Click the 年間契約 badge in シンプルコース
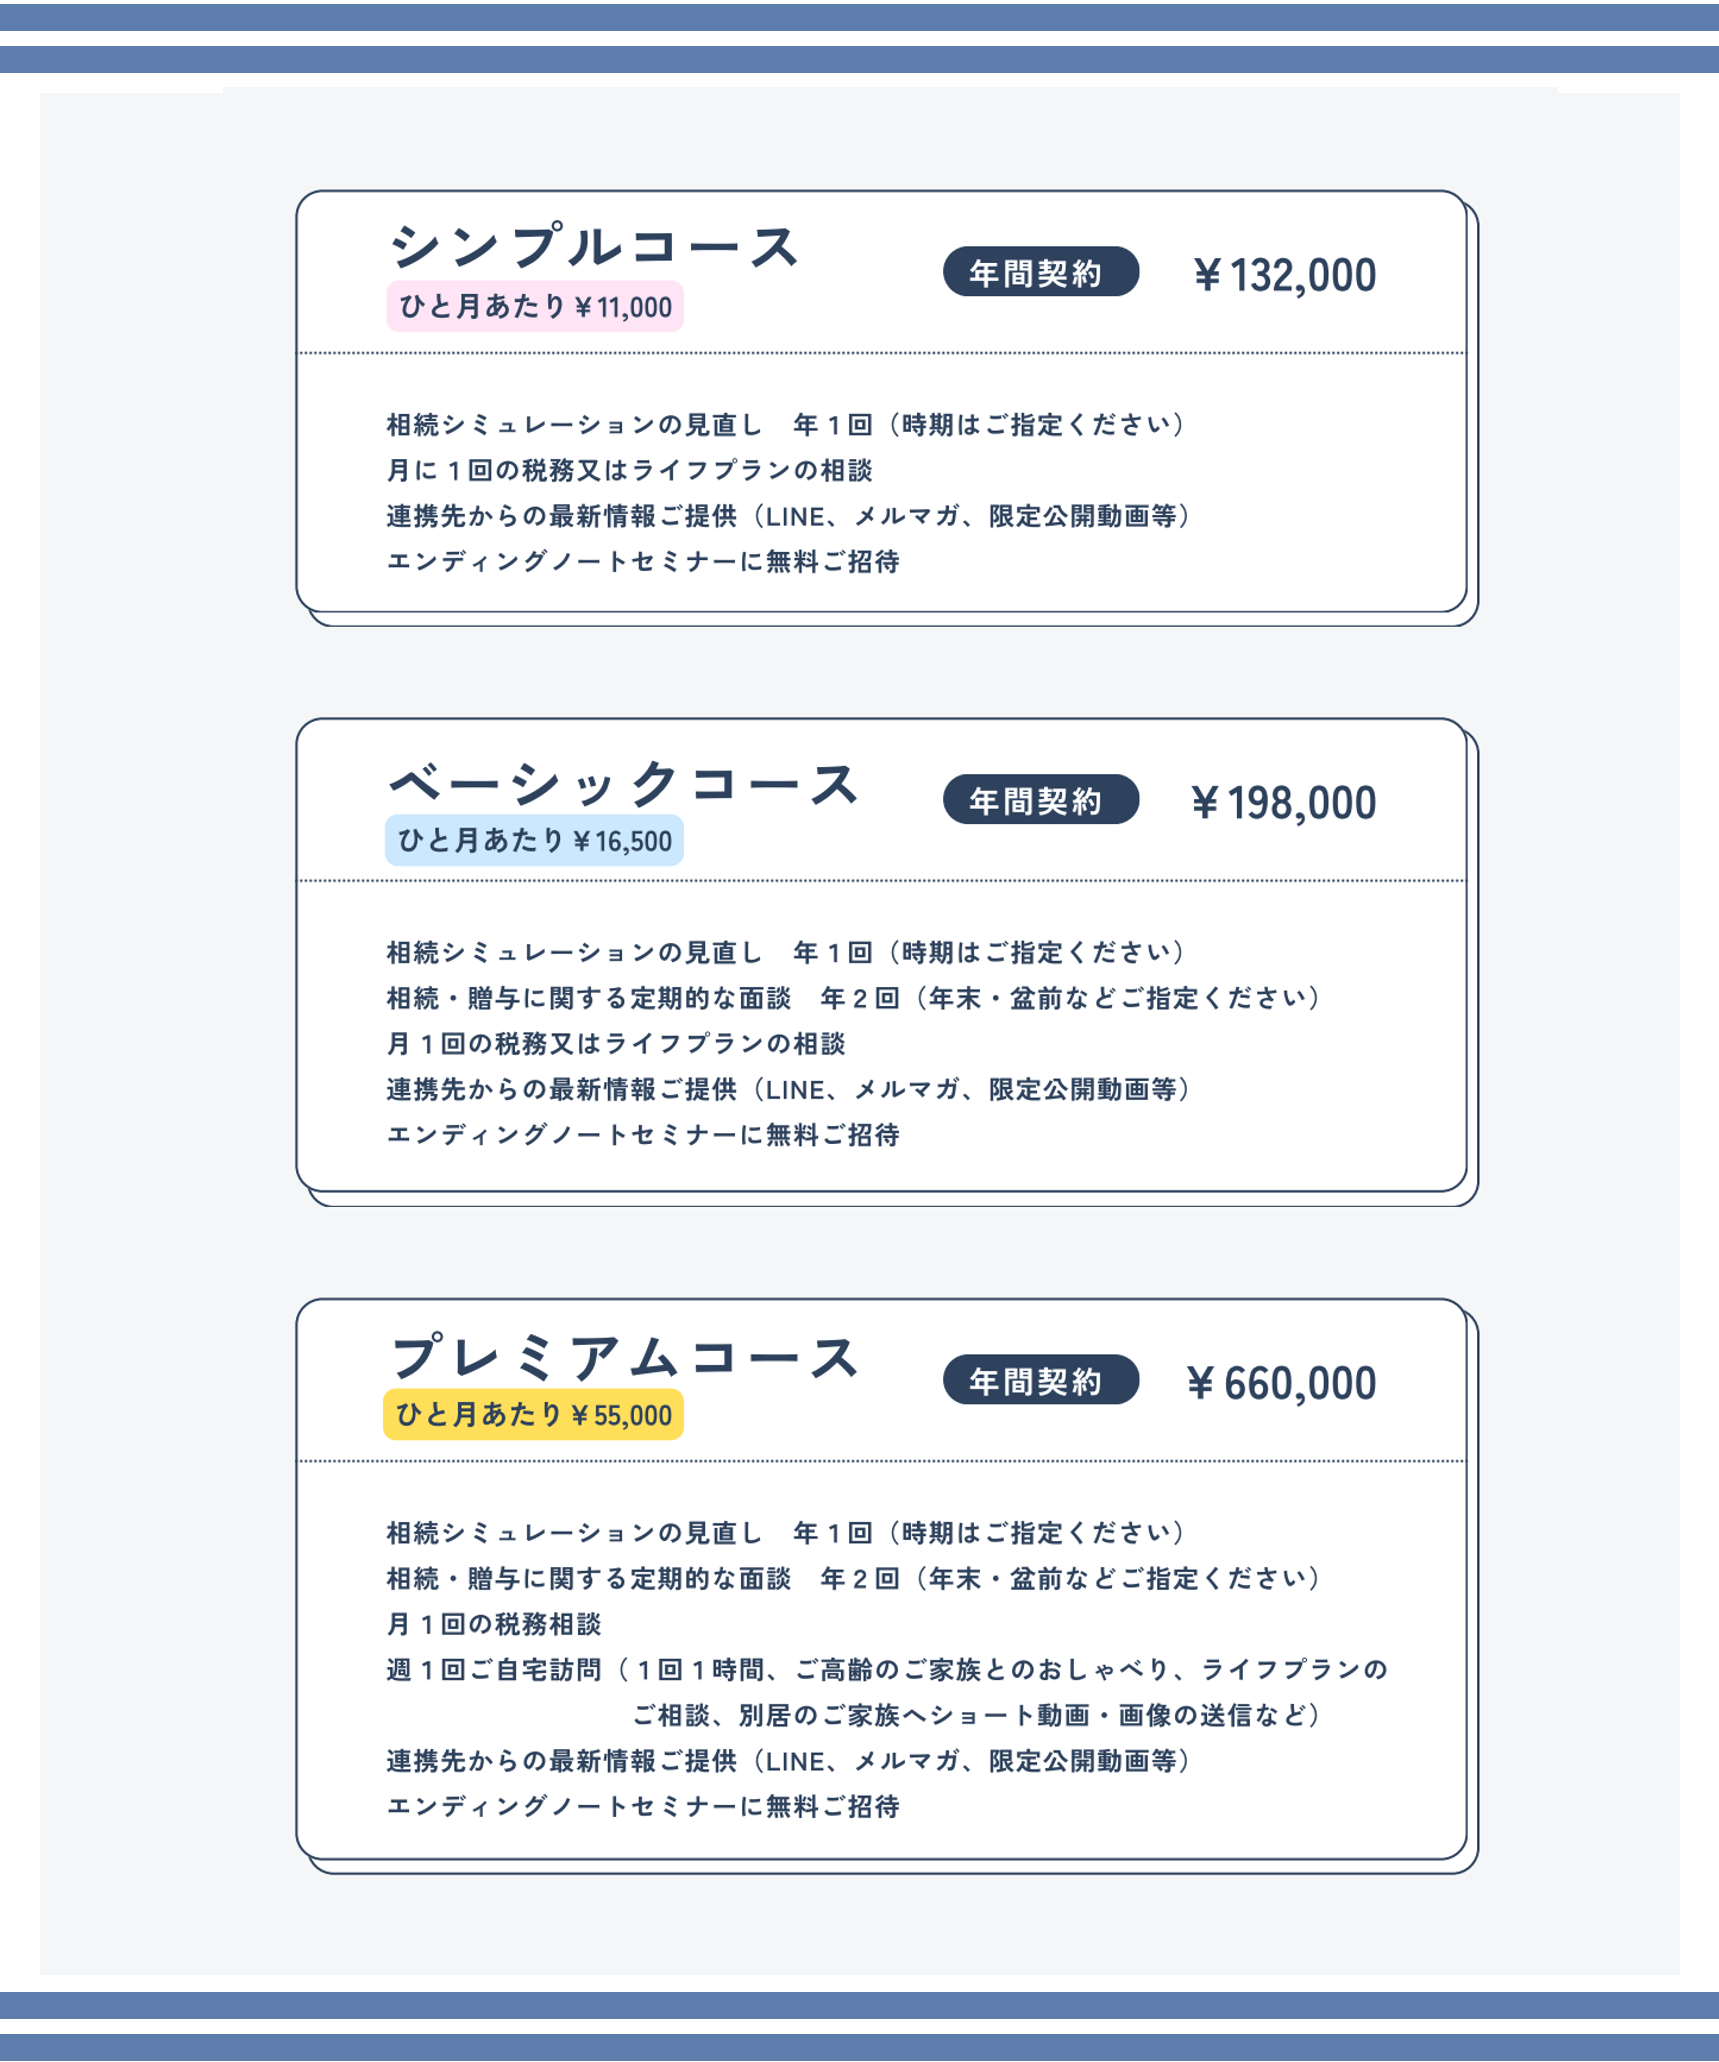The height and width of the screenshot is (2062, 1719). (1041, 272)
